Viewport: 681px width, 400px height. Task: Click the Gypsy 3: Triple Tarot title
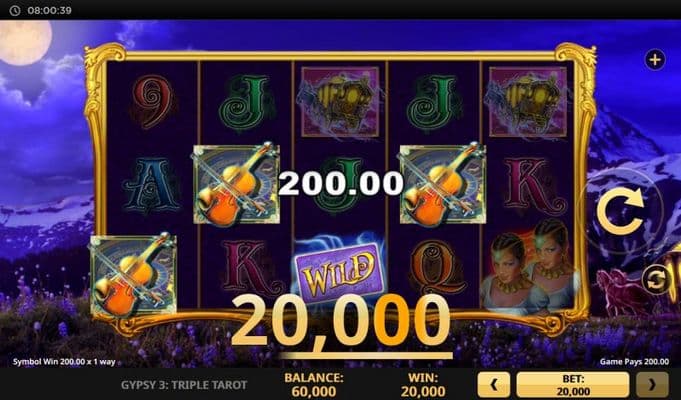coord(184,385)
